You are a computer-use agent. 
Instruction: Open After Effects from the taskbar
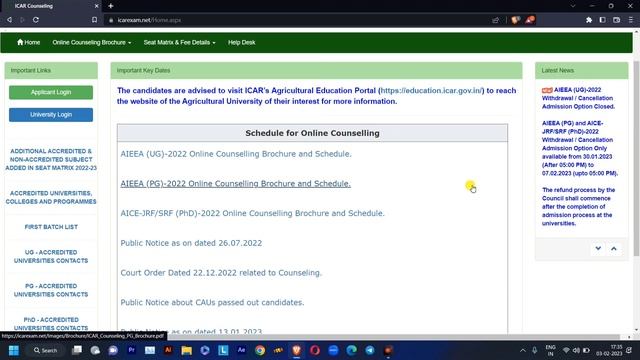(x=241, y=350)
